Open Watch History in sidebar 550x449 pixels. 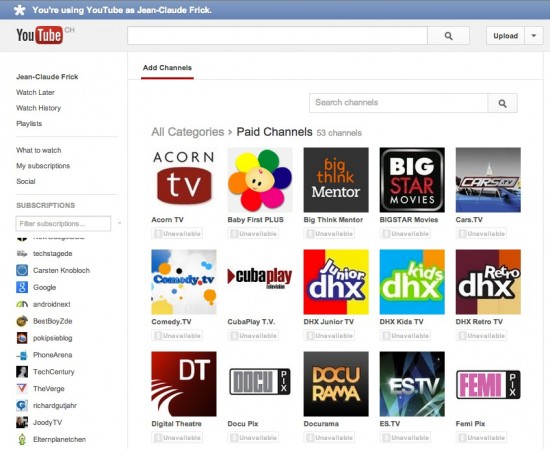tap(39, 108)
